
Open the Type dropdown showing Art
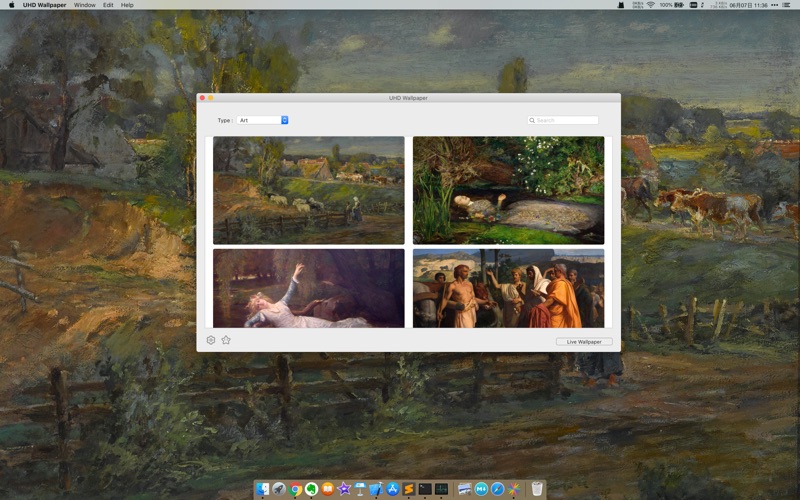263,120
